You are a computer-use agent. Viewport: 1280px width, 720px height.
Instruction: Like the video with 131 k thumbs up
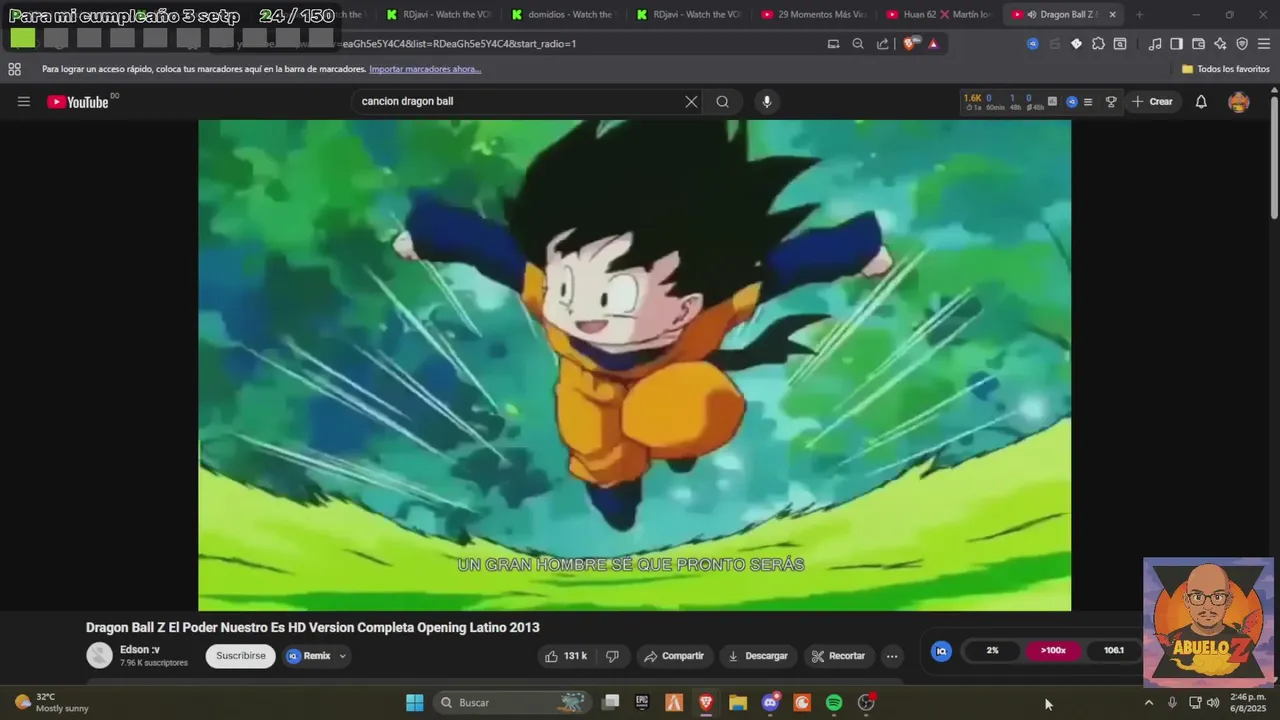566,656
